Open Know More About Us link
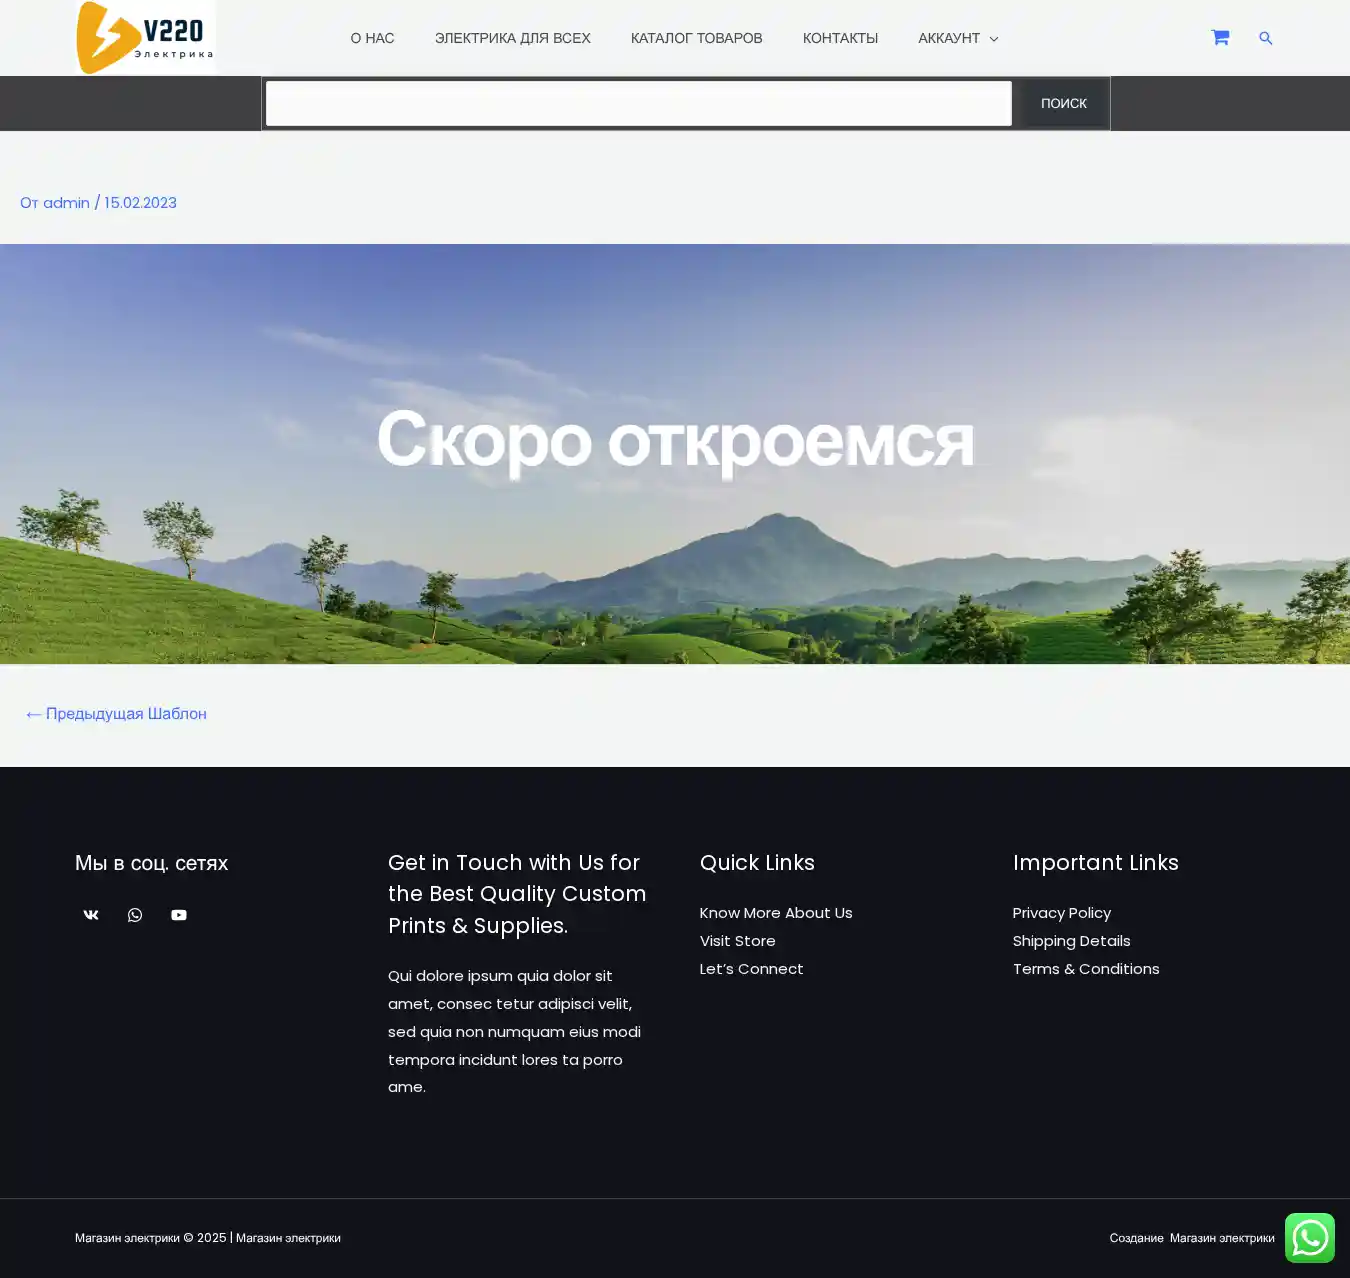The image size is (1350, 1278). [776, 913]
